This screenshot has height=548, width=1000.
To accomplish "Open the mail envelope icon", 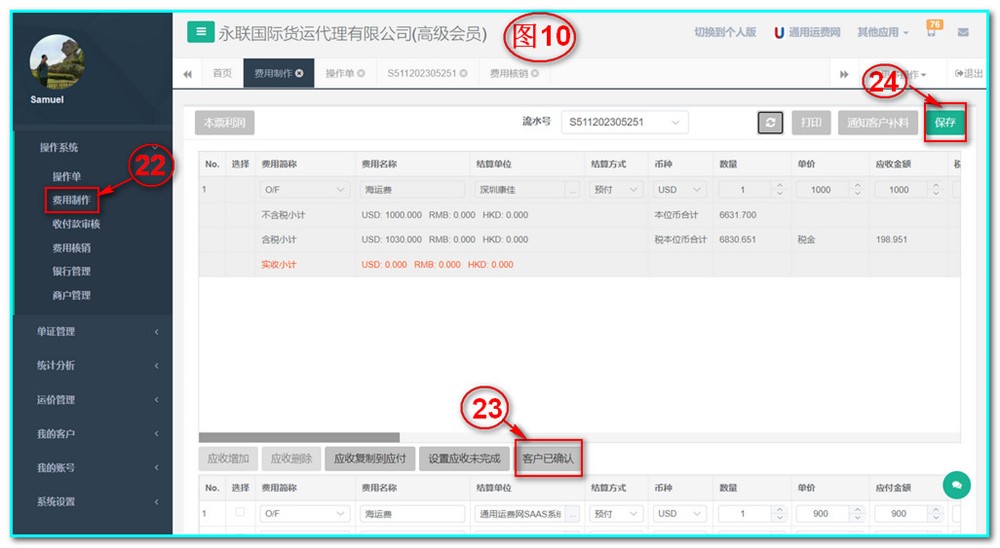I will 963,32.
